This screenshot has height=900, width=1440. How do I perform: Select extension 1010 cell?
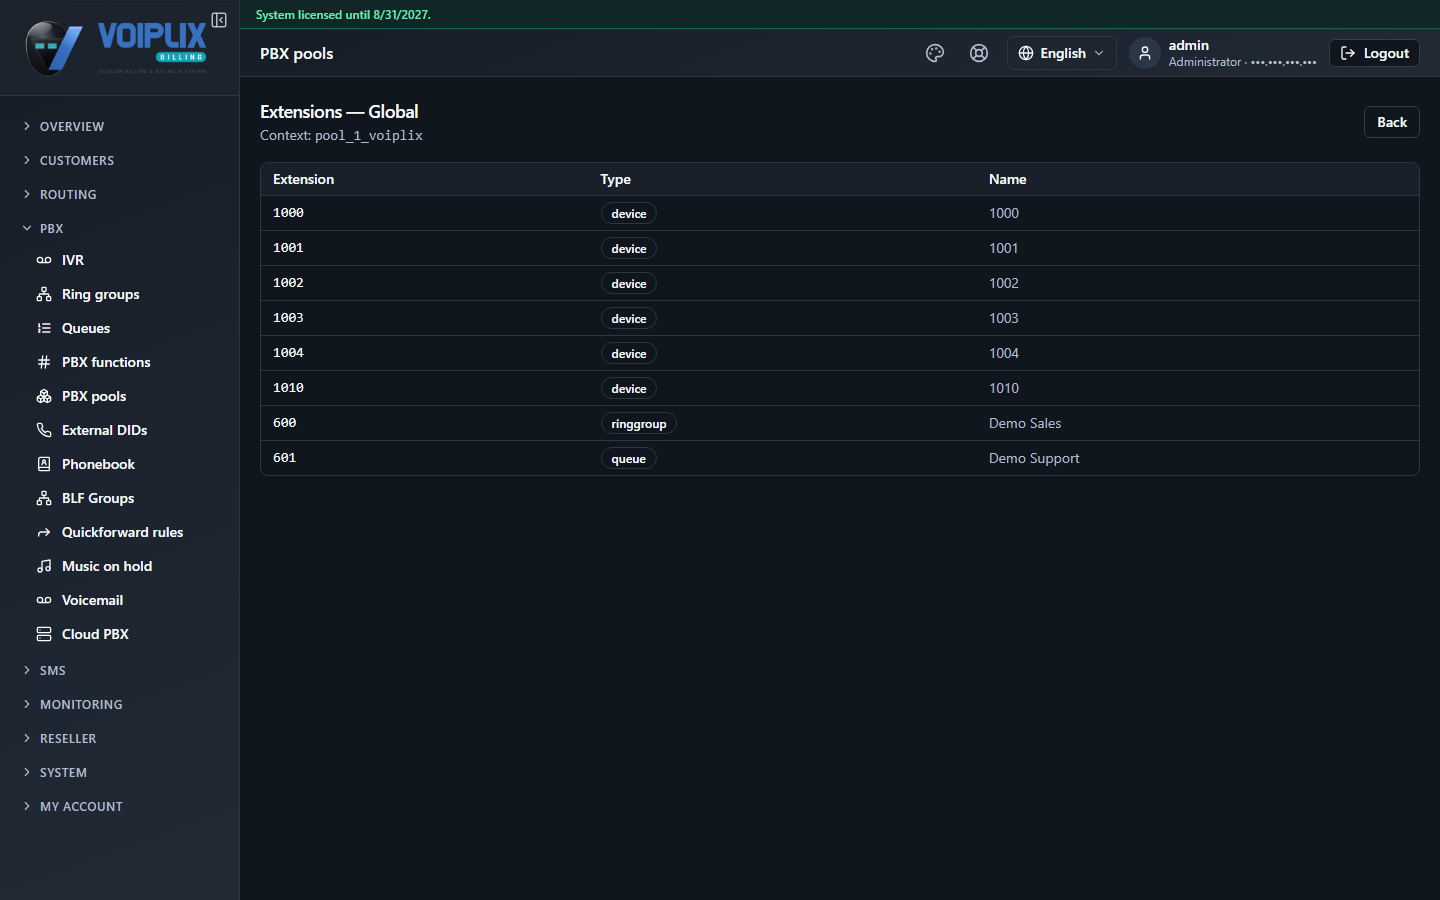[x=288, y=388]
